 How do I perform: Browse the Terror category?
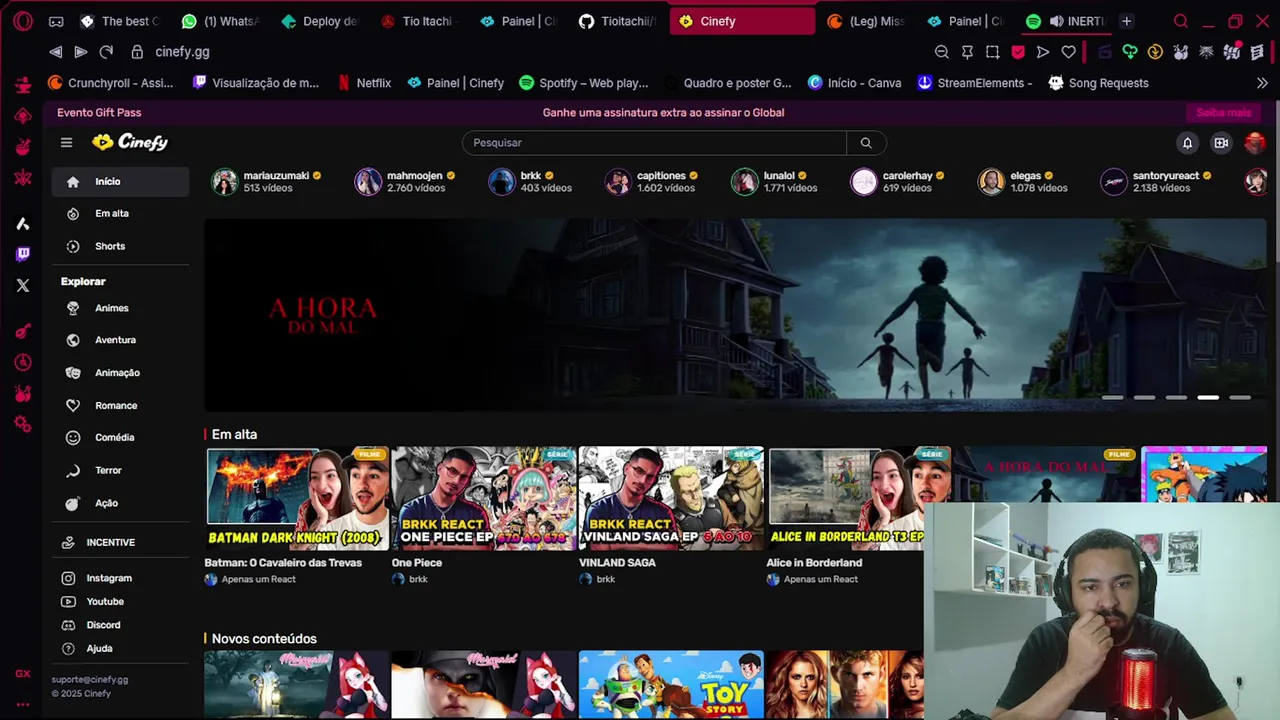(120, 470)
